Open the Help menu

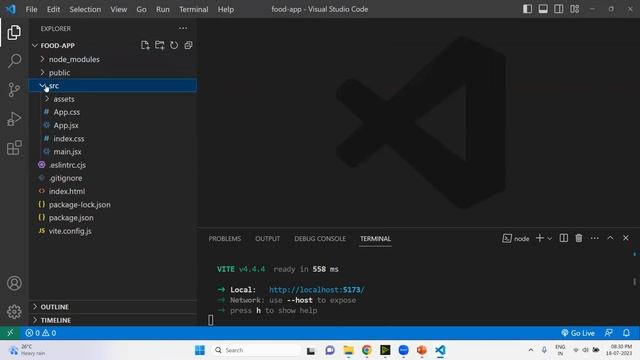tap(226, 9)
